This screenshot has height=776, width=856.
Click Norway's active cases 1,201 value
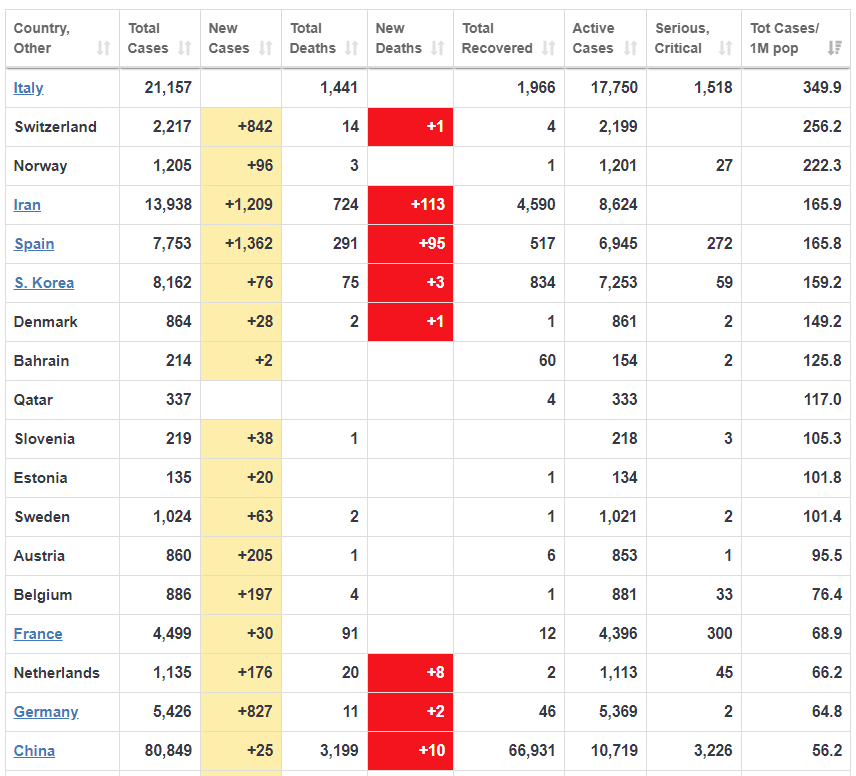tap(618, 166)
